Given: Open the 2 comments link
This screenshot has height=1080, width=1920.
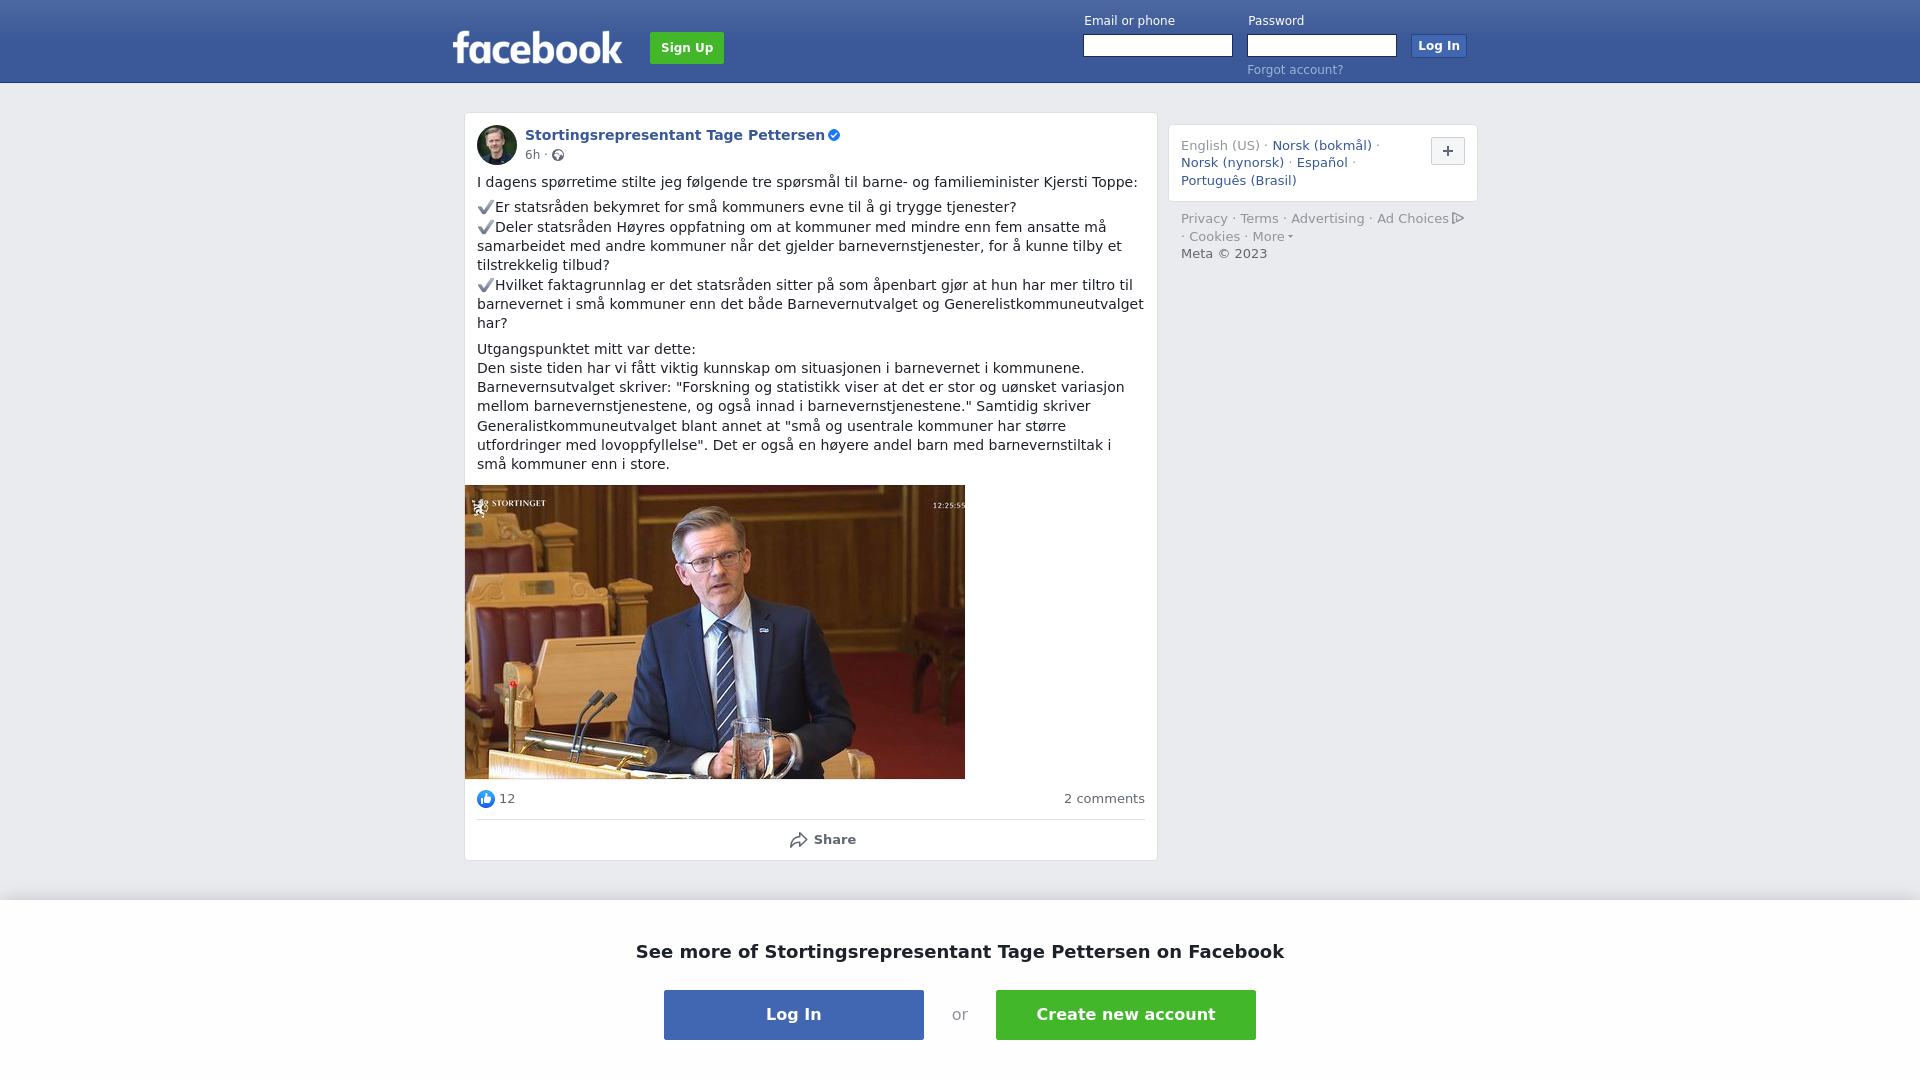Looking at the screenshot, I should tap(1104, 799).
